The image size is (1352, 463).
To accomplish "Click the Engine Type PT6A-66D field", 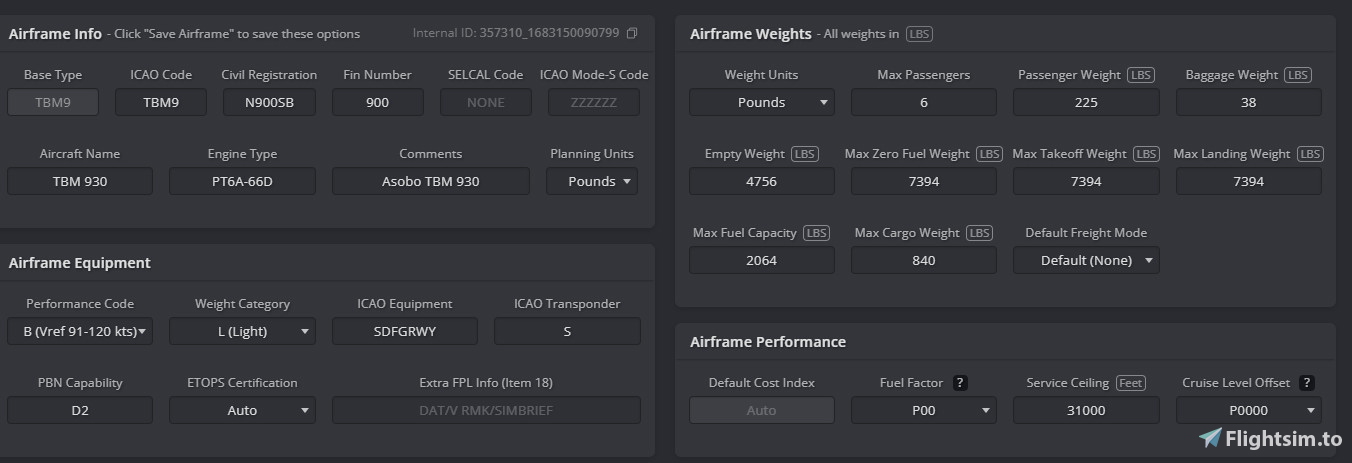I will [242, 181].
